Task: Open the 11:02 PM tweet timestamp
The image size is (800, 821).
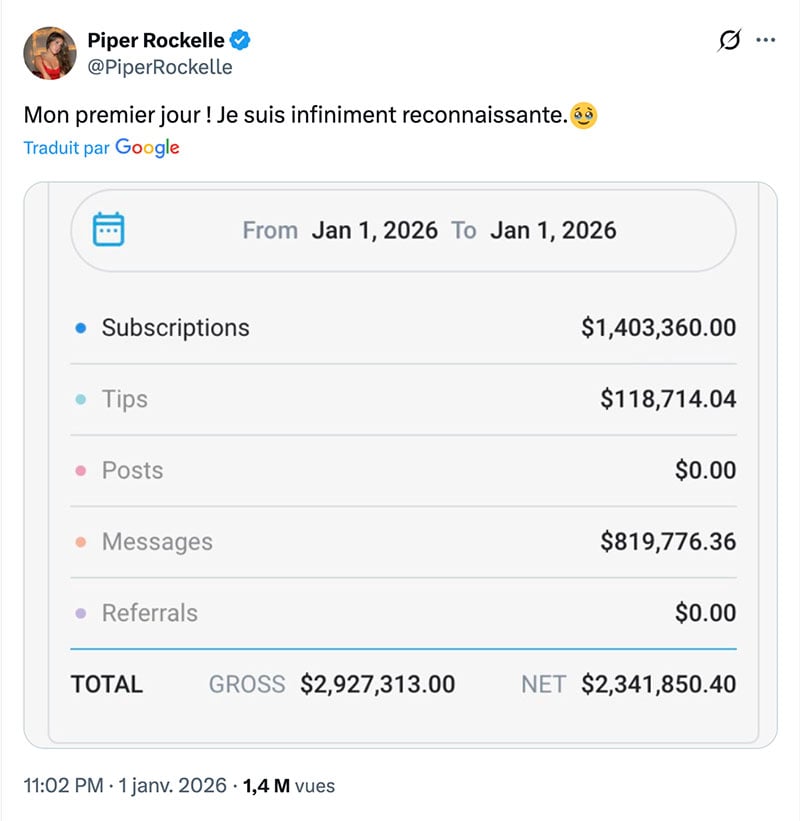Action: click(63, 786)
